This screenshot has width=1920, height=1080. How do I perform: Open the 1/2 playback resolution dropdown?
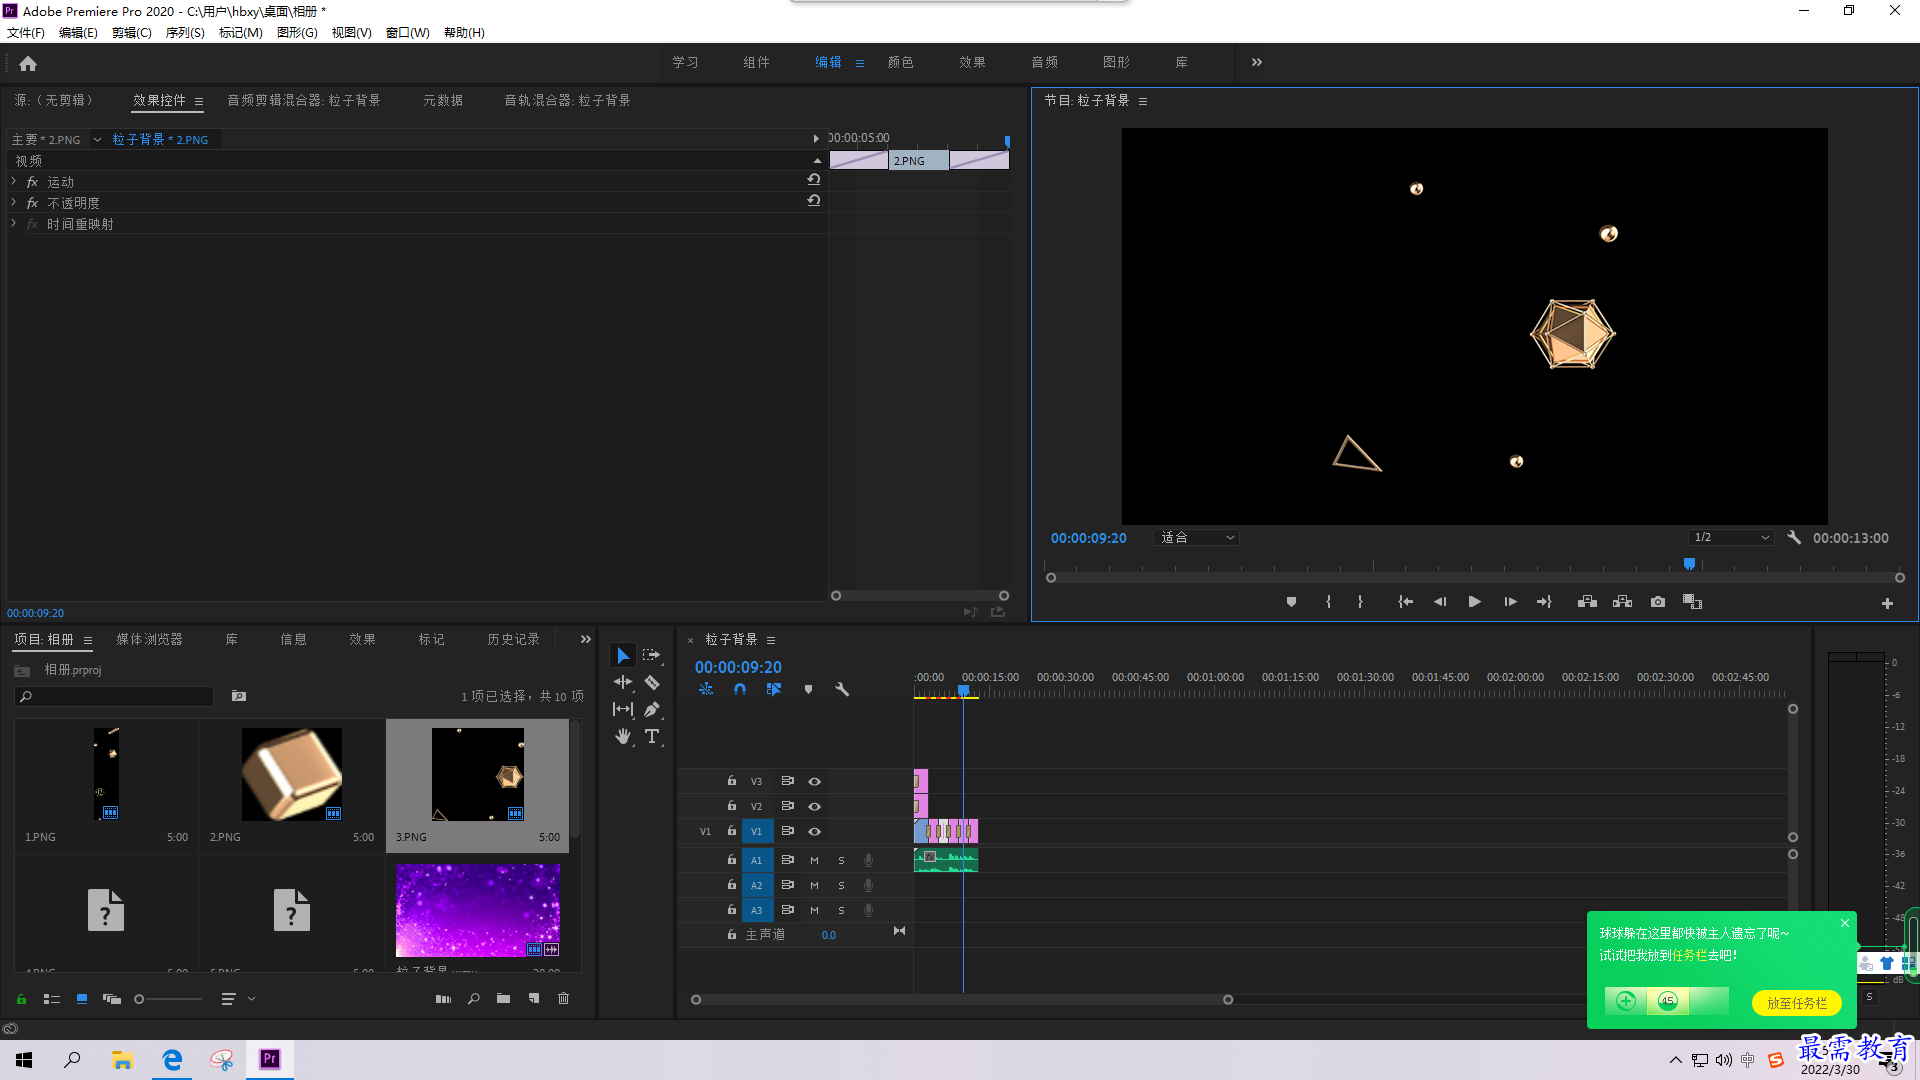click(1731, 538)
